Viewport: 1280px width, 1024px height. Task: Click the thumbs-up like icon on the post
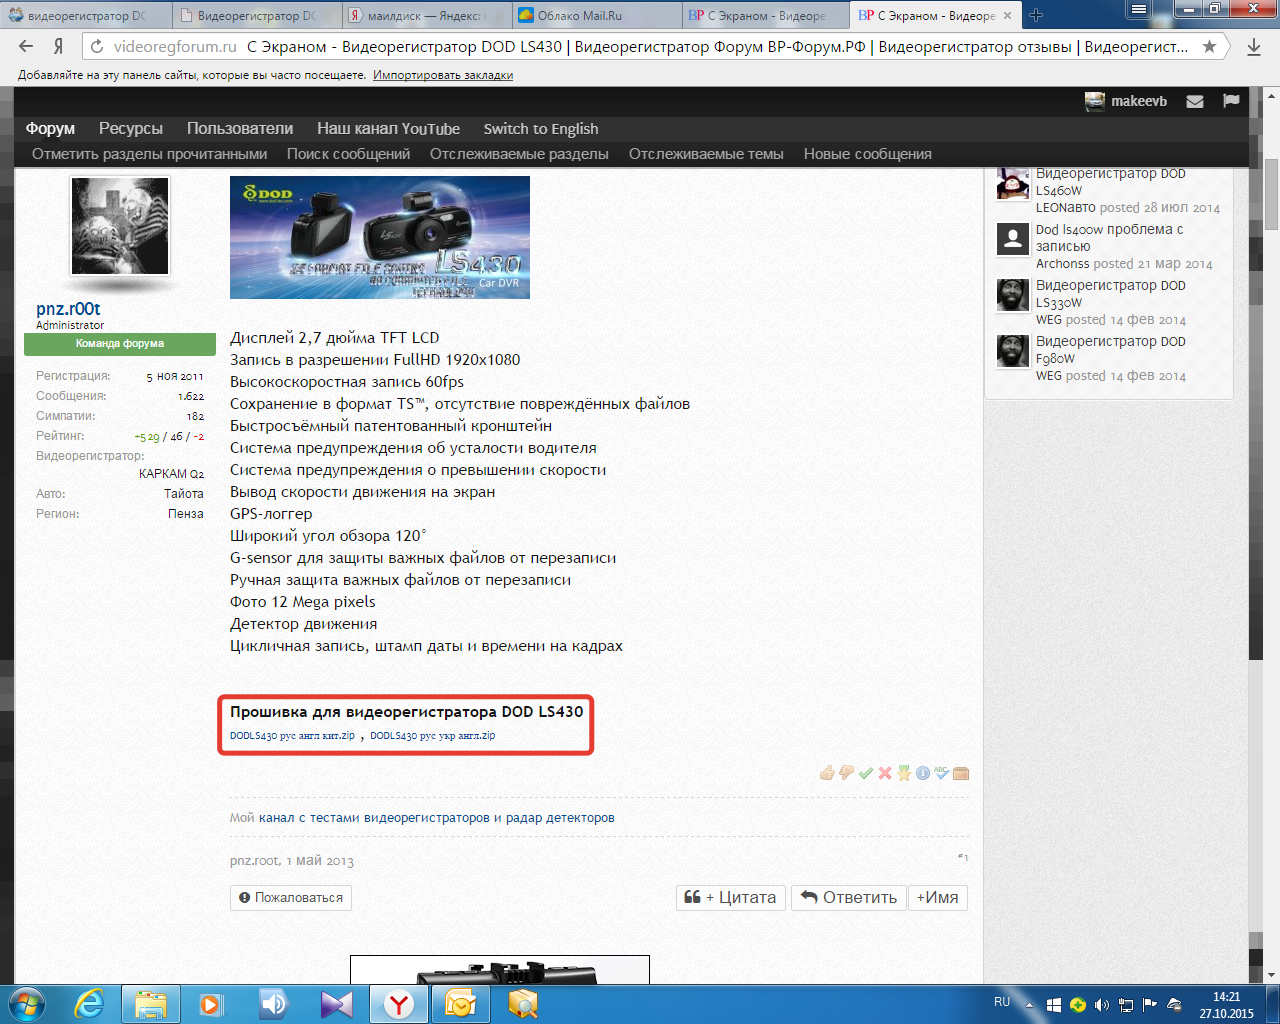pos(826,773)
